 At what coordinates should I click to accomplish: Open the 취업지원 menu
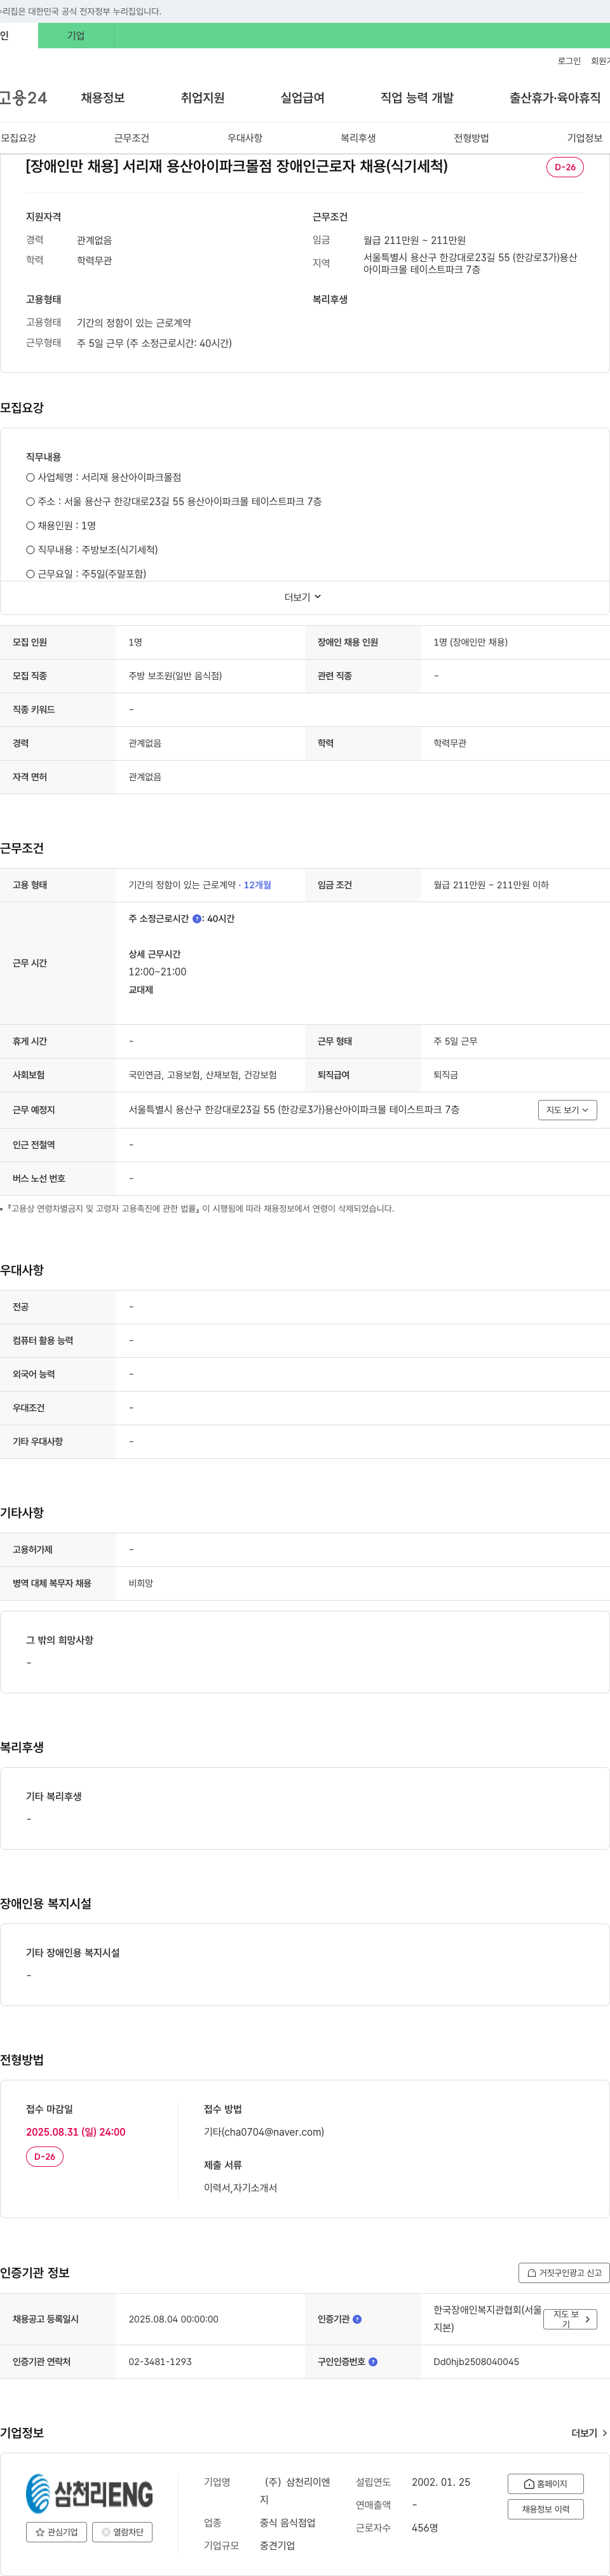tap(203, 98)
